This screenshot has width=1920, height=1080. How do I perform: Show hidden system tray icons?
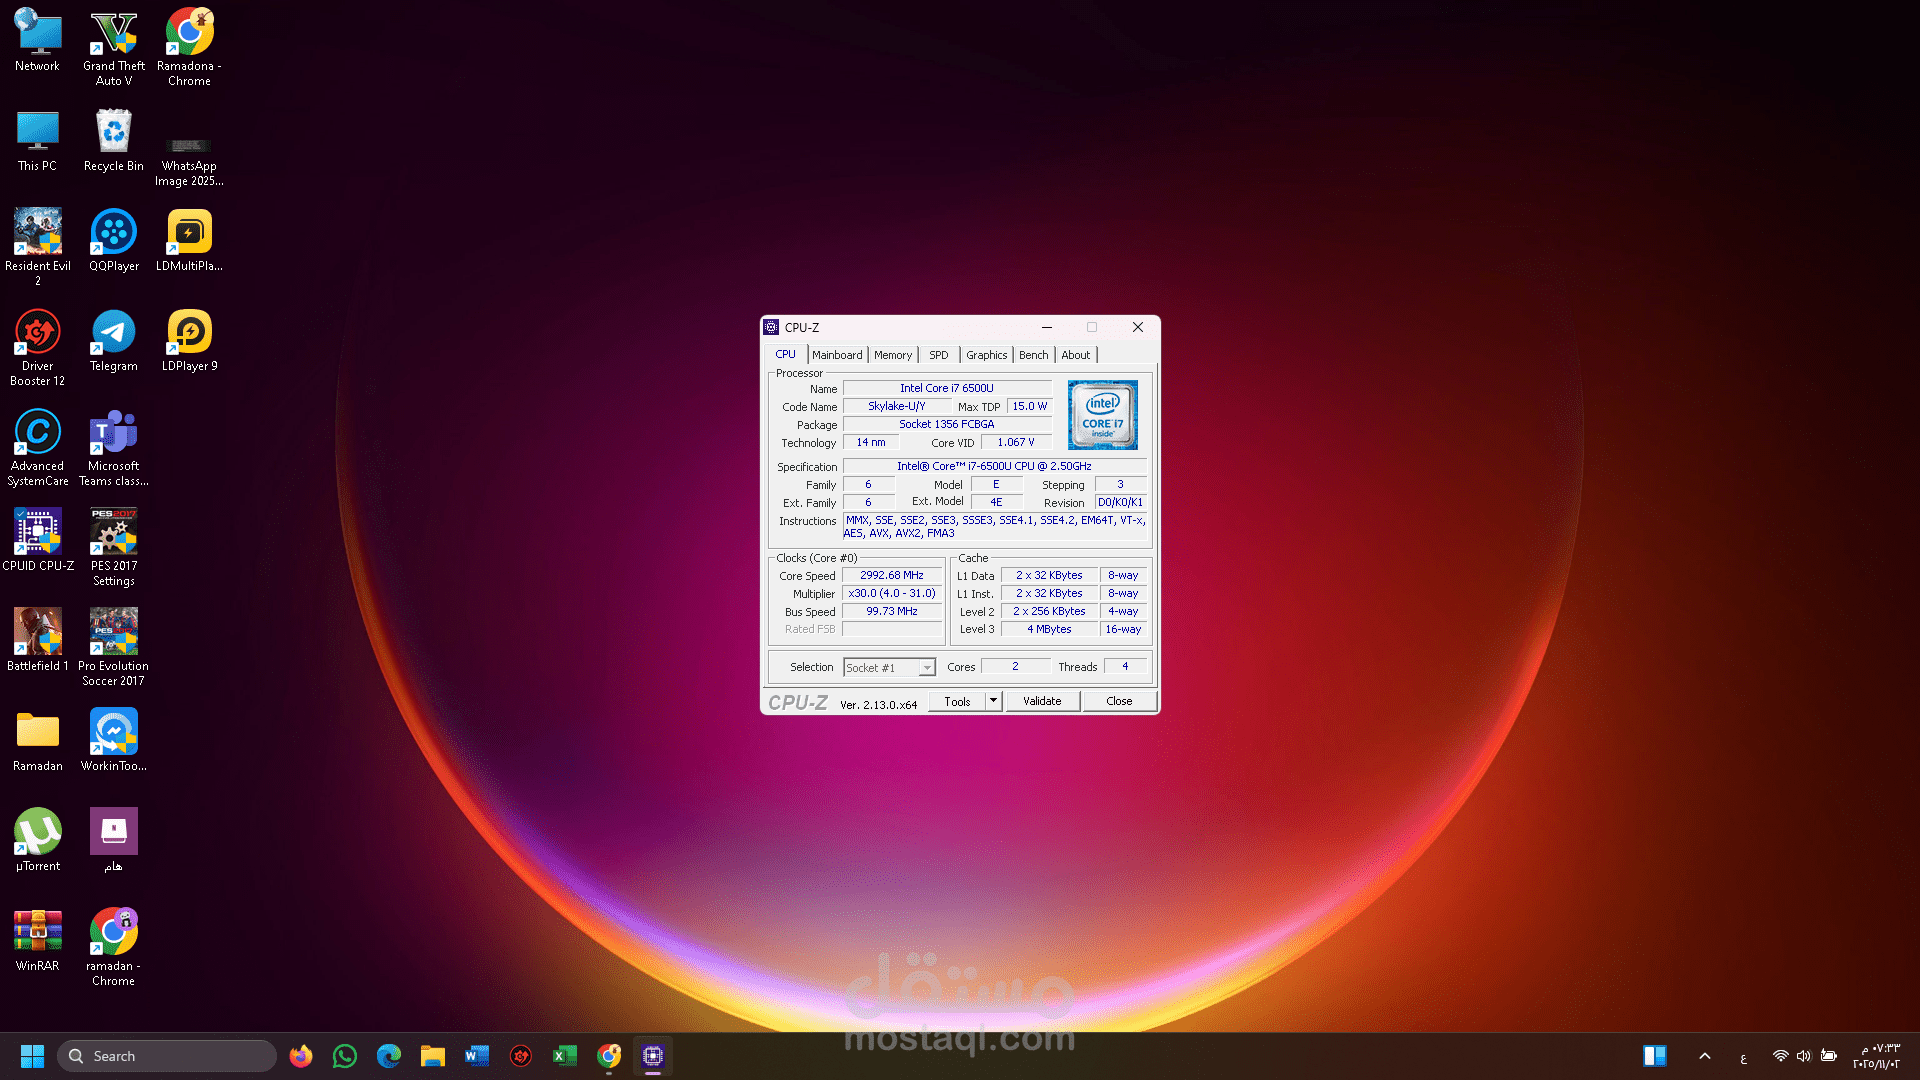coord(1705,1056)
